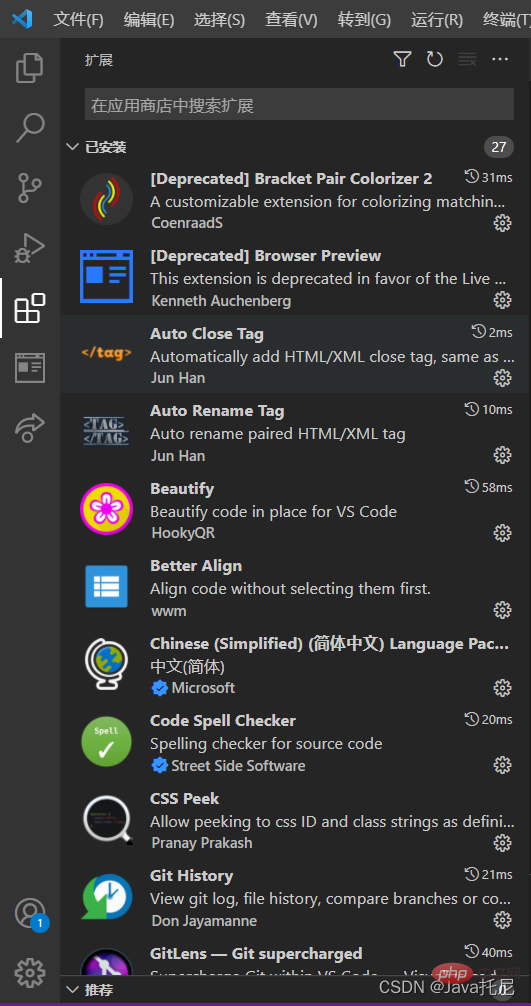Open the Explorer view in activity bar
Image resolution: width=531 pixels, height=1006 pixels.
pos(30,69)
